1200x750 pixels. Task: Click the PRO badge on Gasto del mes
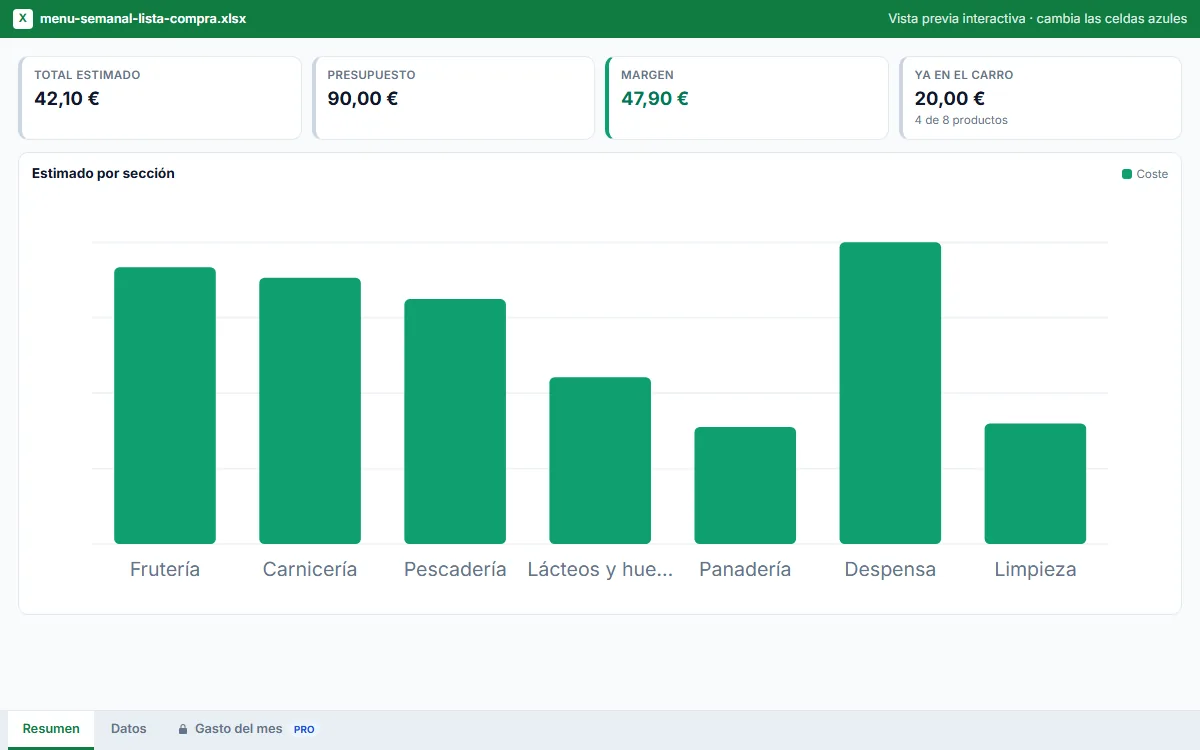[x=304, y=730]
